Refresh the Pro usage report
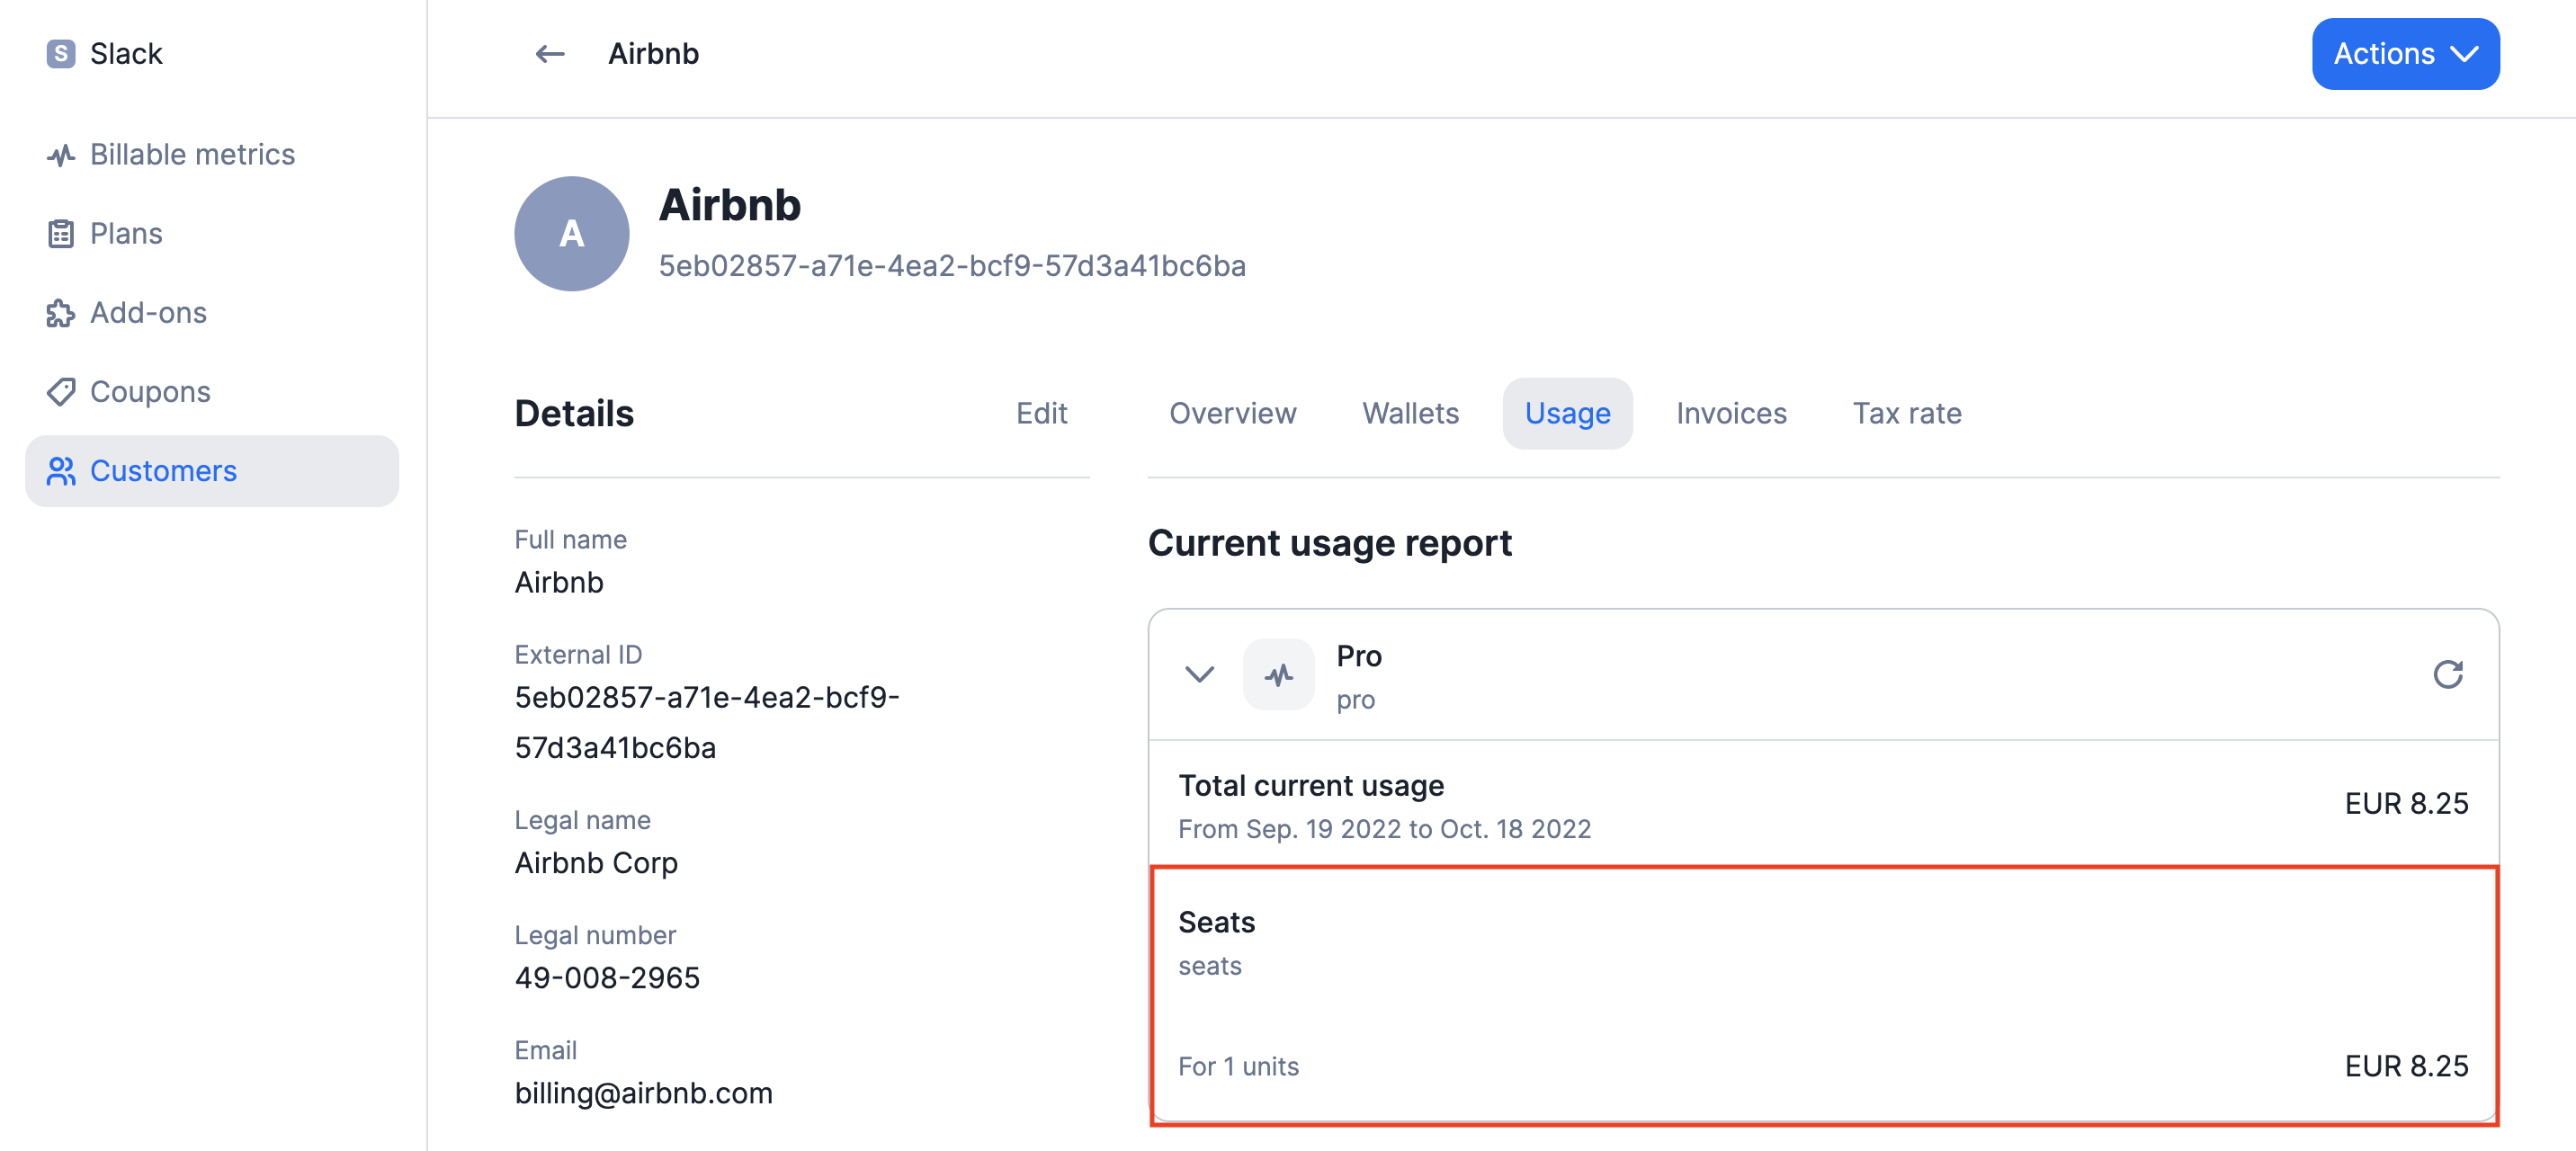This screenshot has width=2576, height=1151. [2446, 675]
